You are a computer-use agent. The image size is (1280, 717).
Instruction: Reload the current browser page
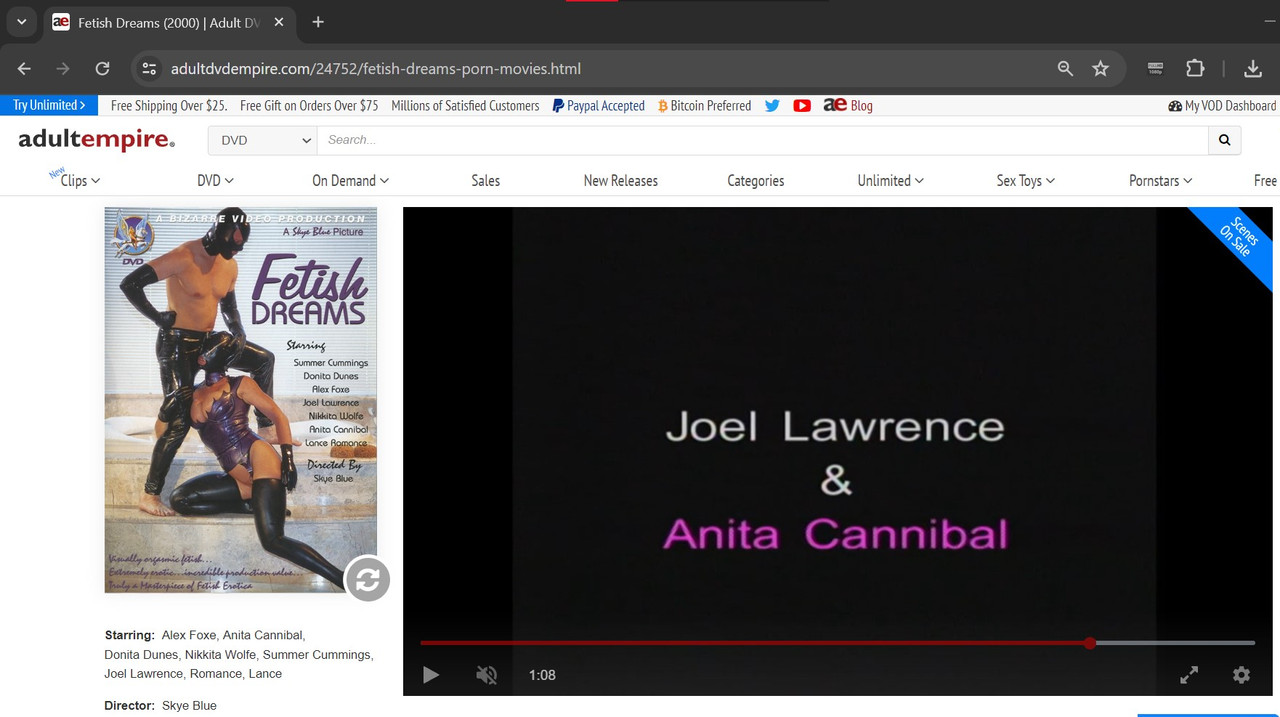point(102,69)
